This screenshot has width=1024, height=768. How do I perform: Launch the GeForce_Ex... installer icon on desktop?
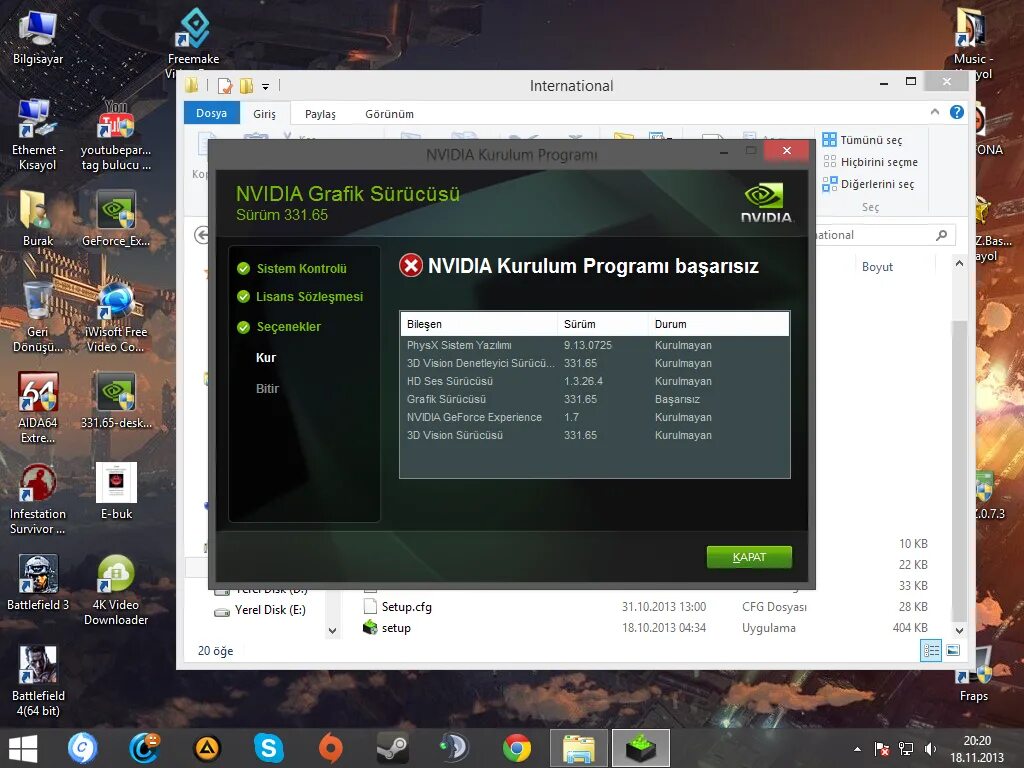point(116,219)
